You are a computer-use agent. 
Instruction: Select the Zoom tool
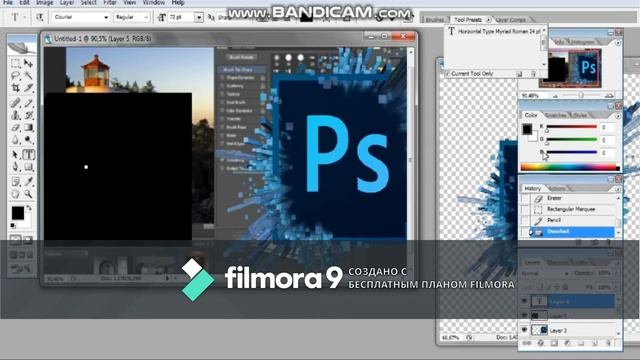[x=28, y=194]
